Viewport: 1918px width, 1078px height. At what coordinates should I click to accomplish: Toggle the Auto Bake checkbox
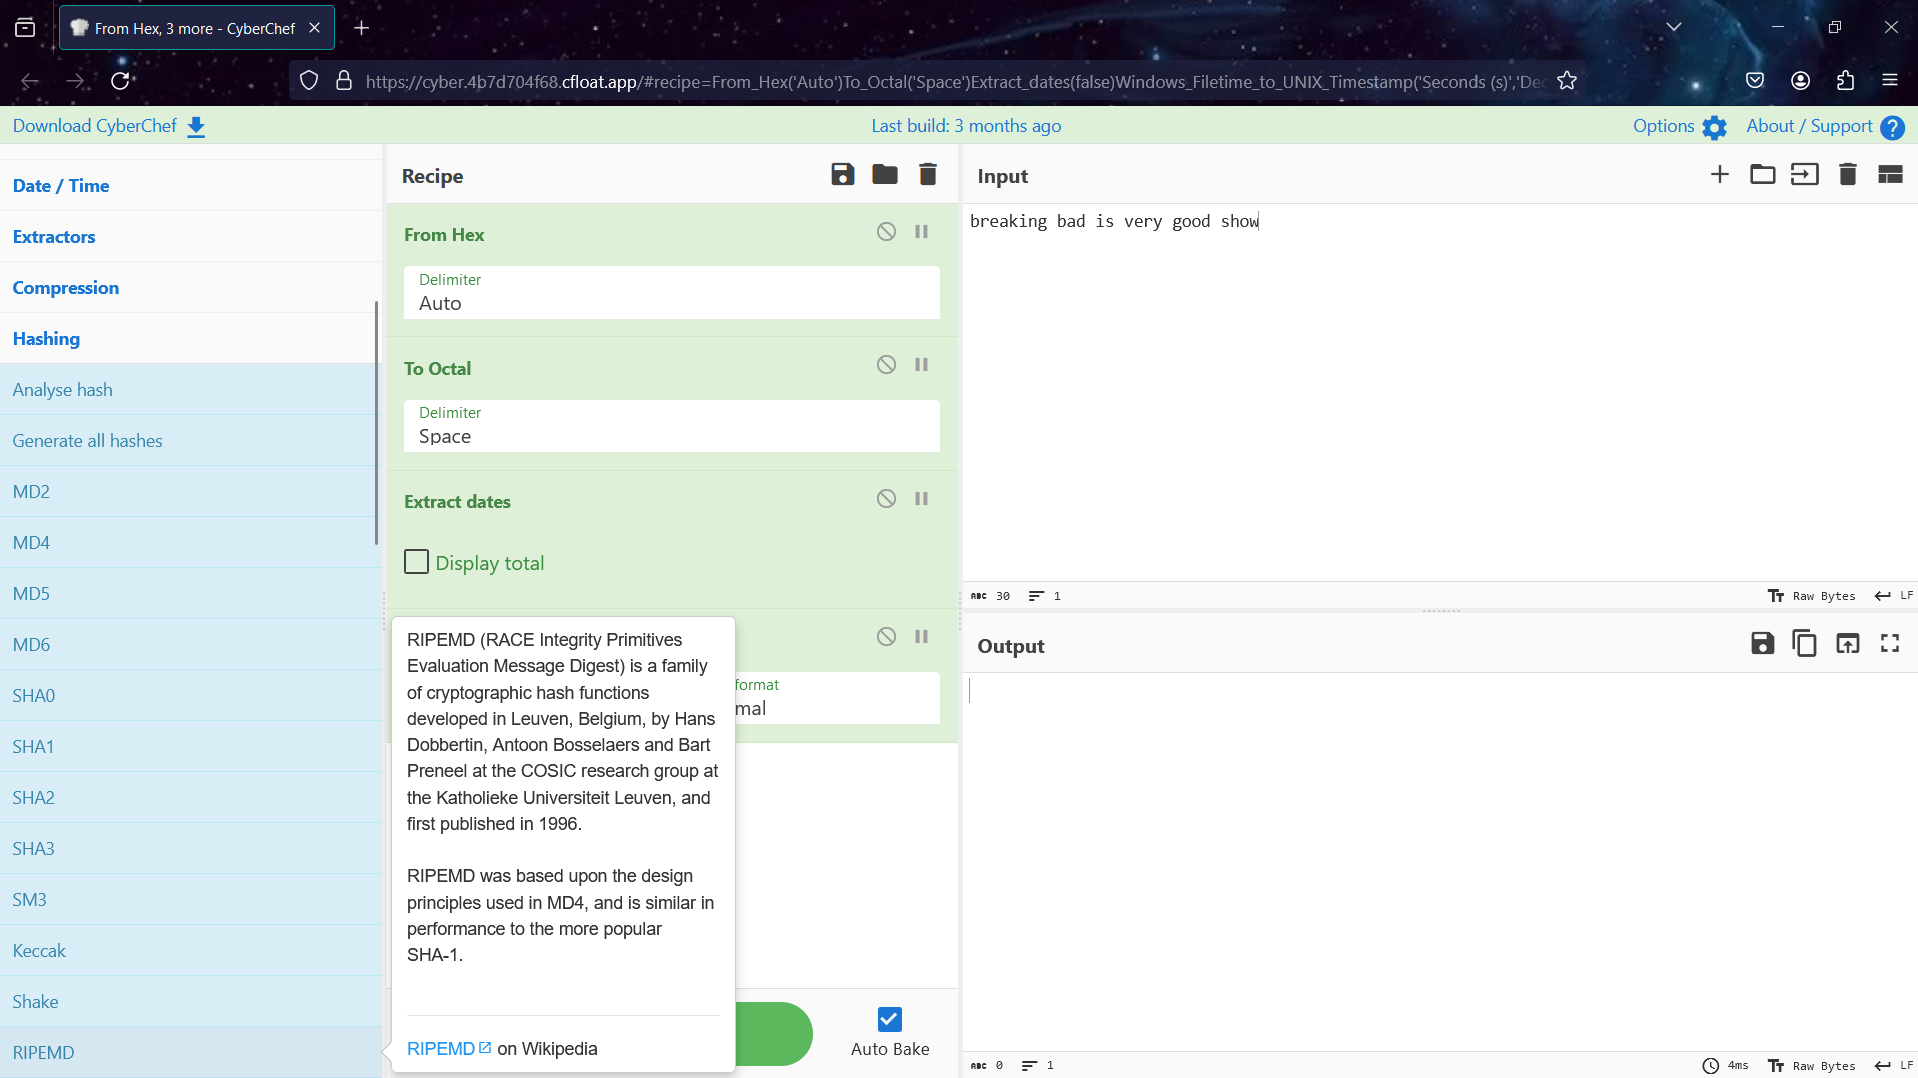click(889, 1019)
